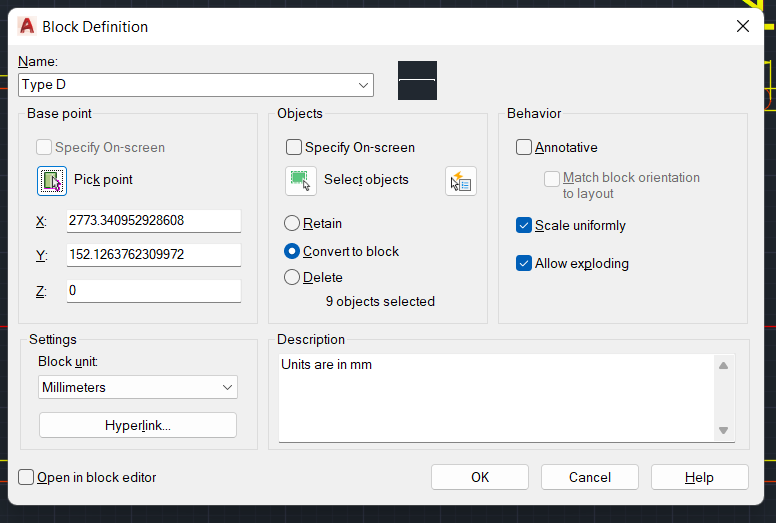Select the Retain radio option
776x523 pixels.
coord(292,224)
